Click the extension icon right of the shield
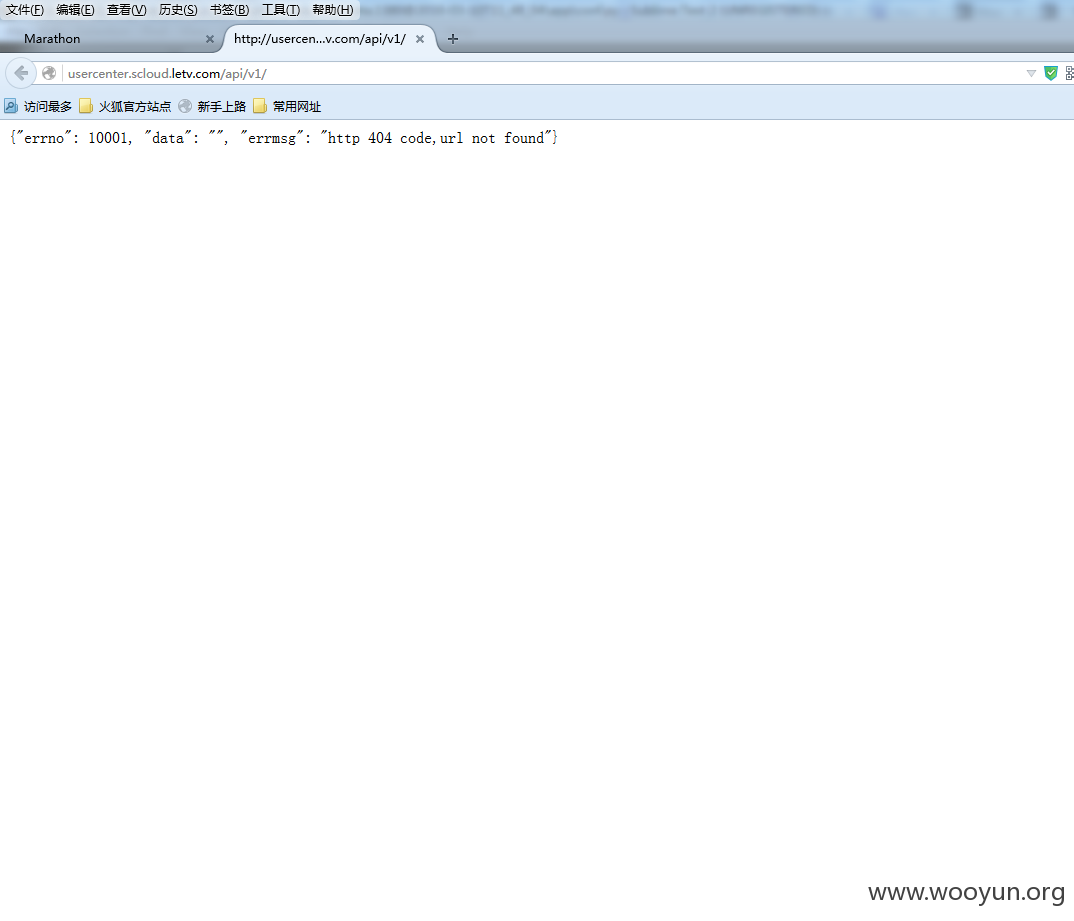The width and height of the screenshot is (1074, 921). [1069, 73]
